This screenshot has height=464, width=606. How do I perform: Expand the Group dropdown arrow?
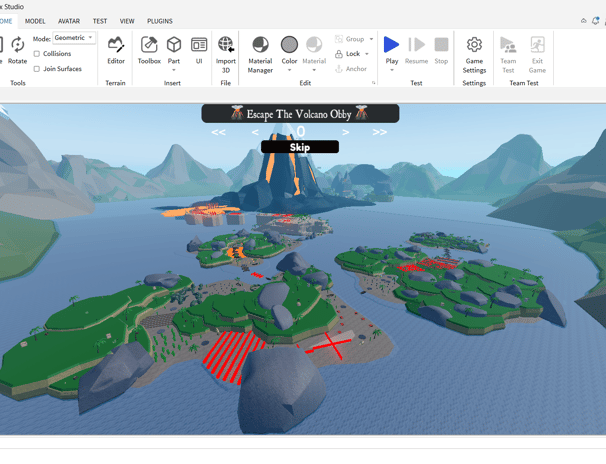point(371,39)
